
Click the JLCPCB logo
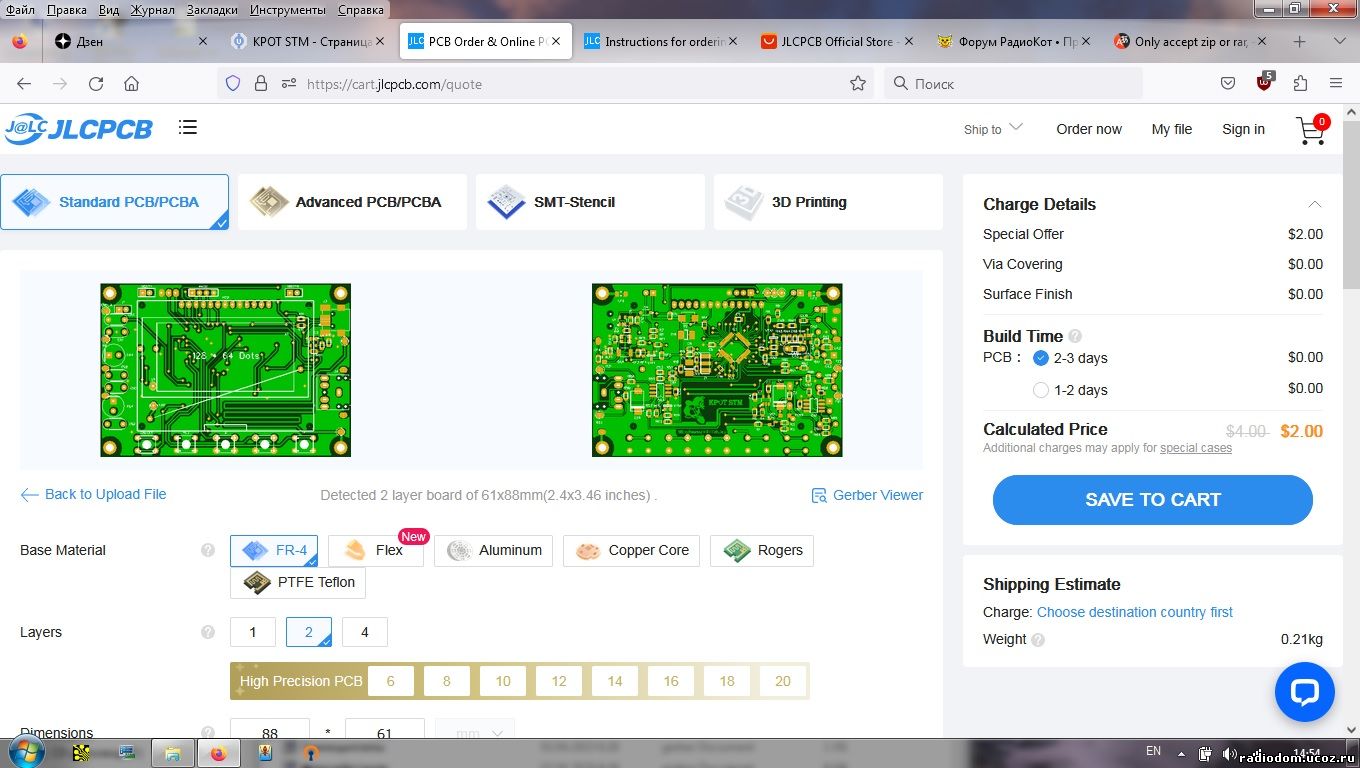point(79,128)
